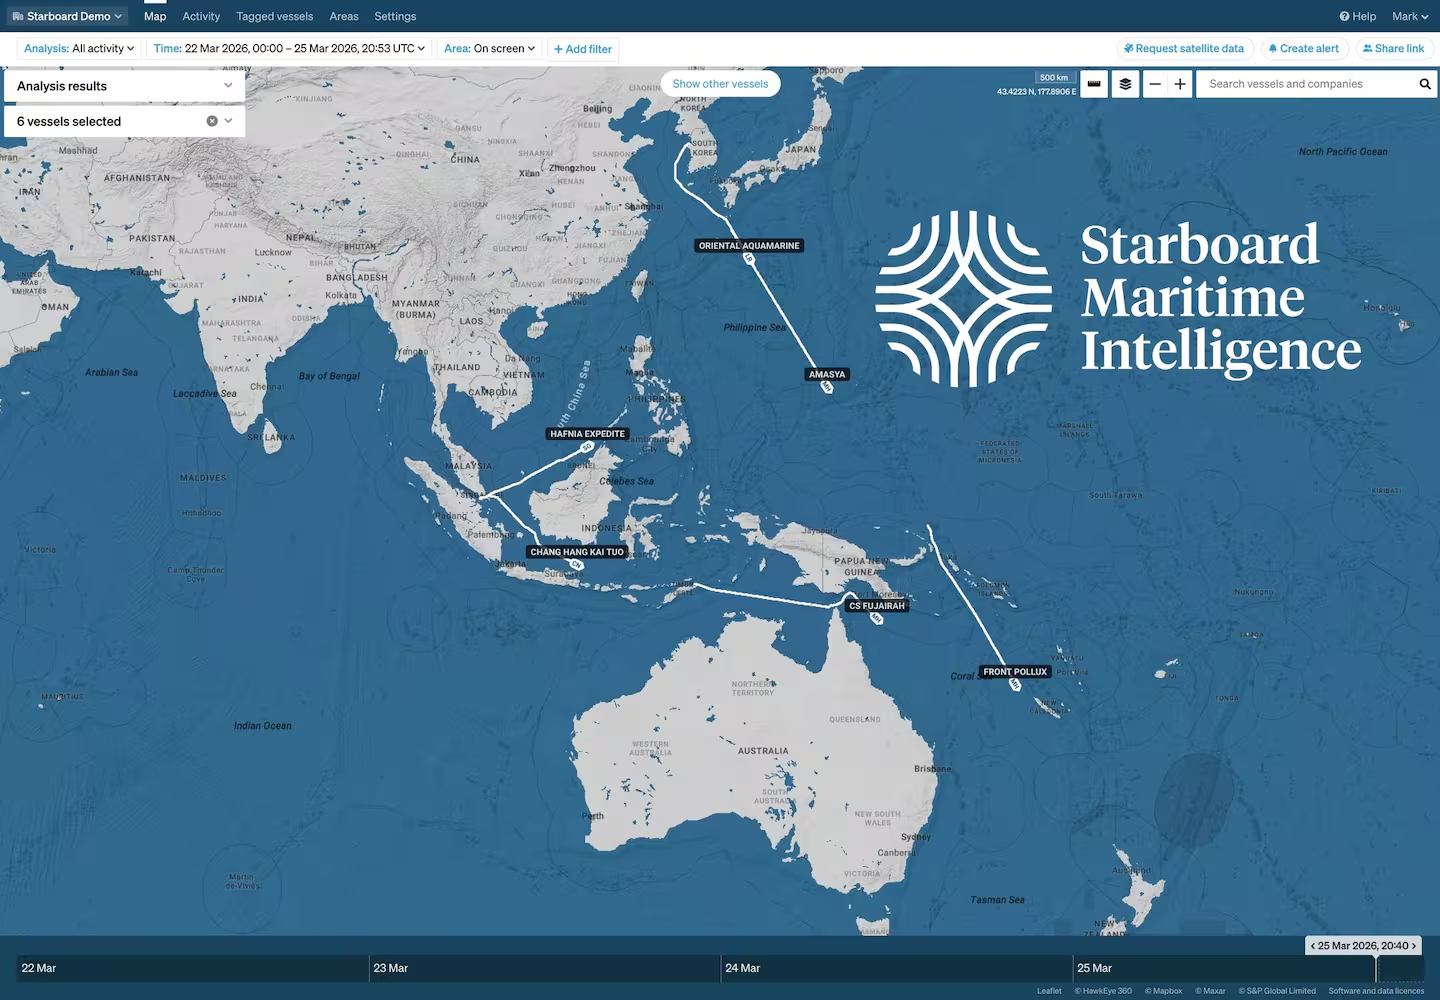Screen dimensions: 1440x1000
Task: Click the ORIENTAL AQUAMARINE vessel marker
Action: [748, 259]
